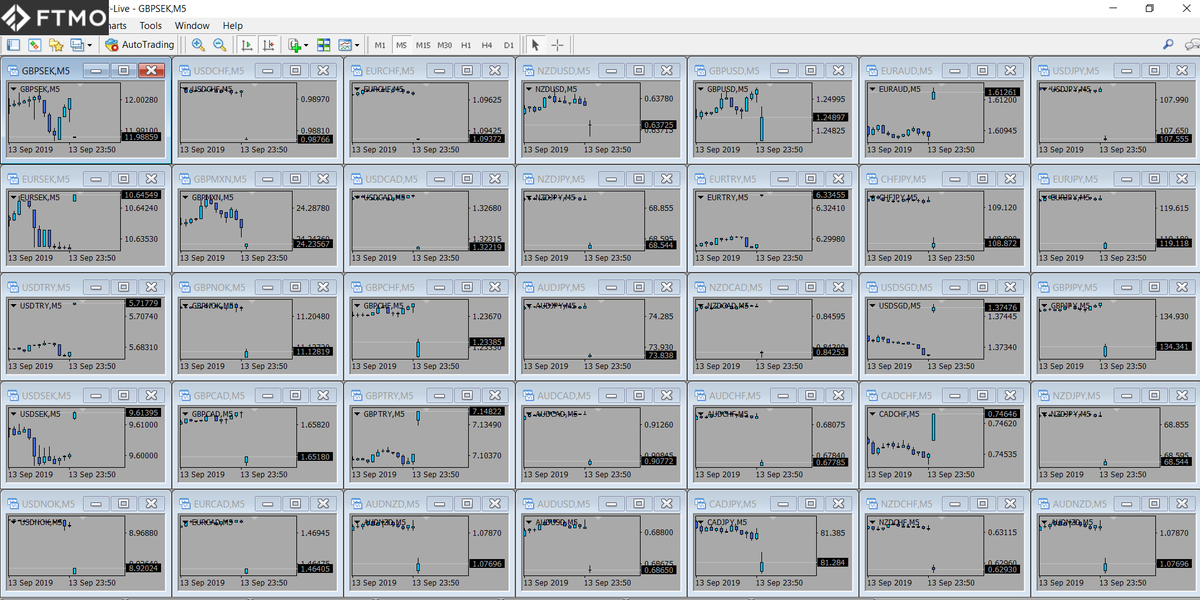The width and height of the screenshot is (1200, 600).
Task: Zoom in on the chart
Action: [x=198, y=45]
